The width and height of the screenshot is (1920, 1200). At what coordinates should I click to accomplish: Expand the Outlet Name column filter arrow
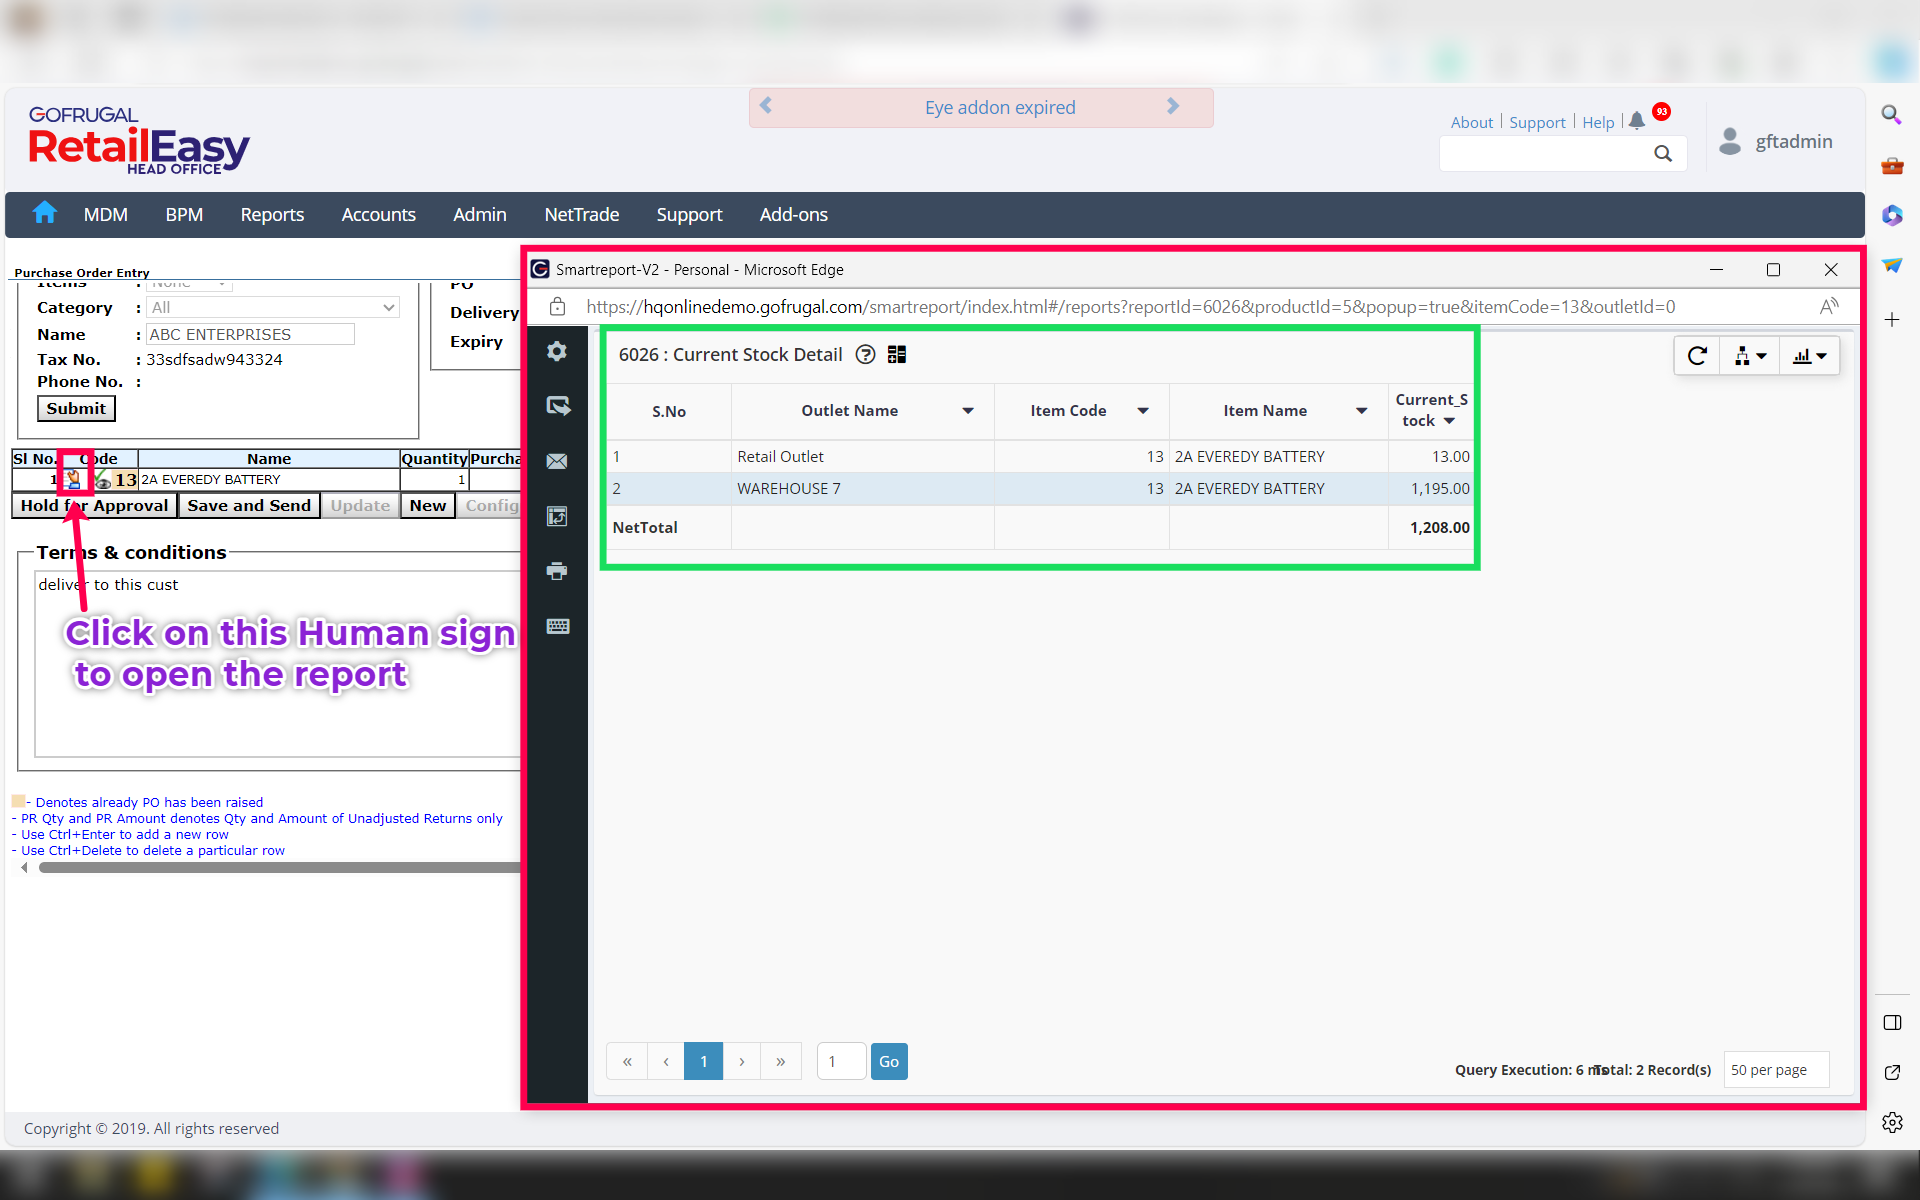click(968, 411)
